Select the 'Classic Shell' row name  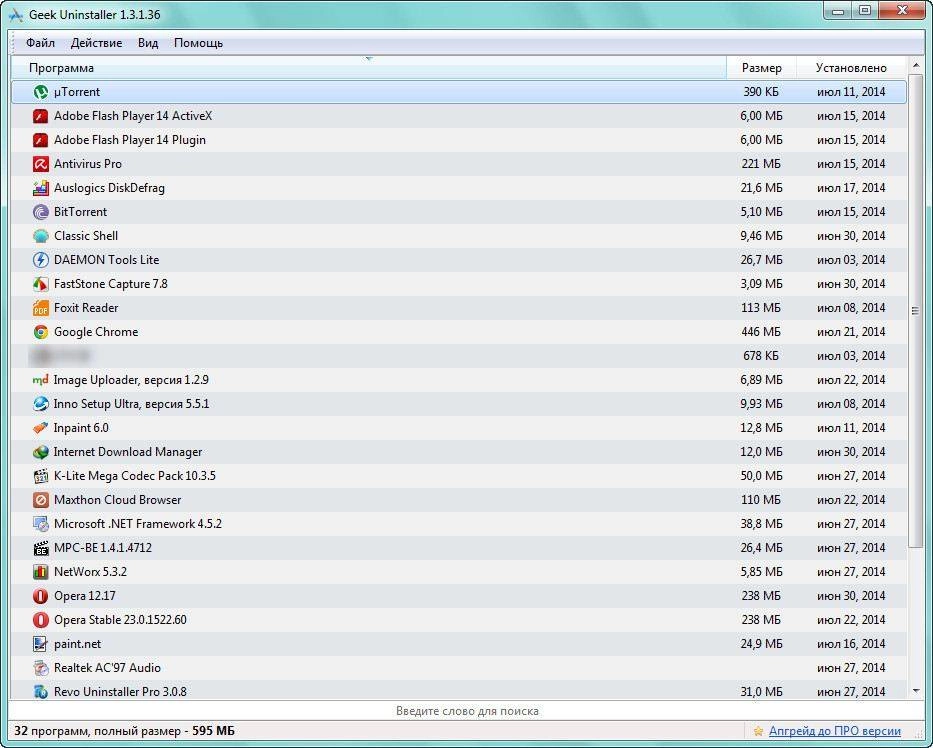tap(86, 236)
